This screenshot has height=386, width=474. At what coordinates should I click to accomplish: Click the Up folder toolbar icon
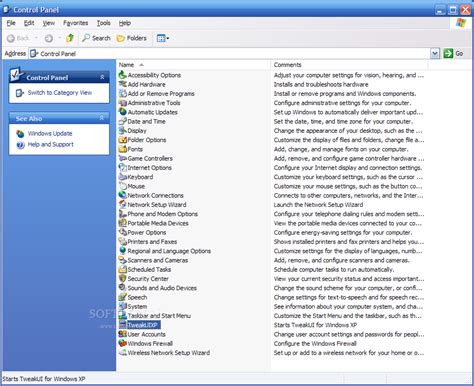(x=70, y=38)
